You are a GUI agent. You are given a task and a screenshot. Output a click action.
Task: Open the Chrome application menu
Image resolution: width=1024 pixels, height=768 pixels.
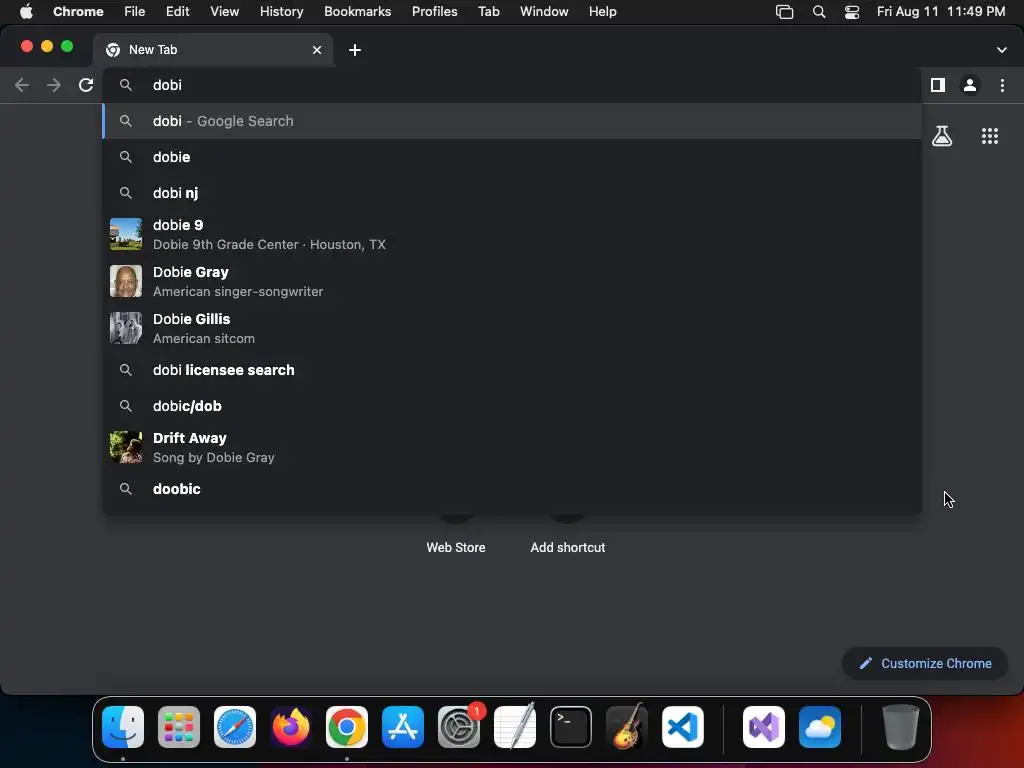[x=78, y=11]
